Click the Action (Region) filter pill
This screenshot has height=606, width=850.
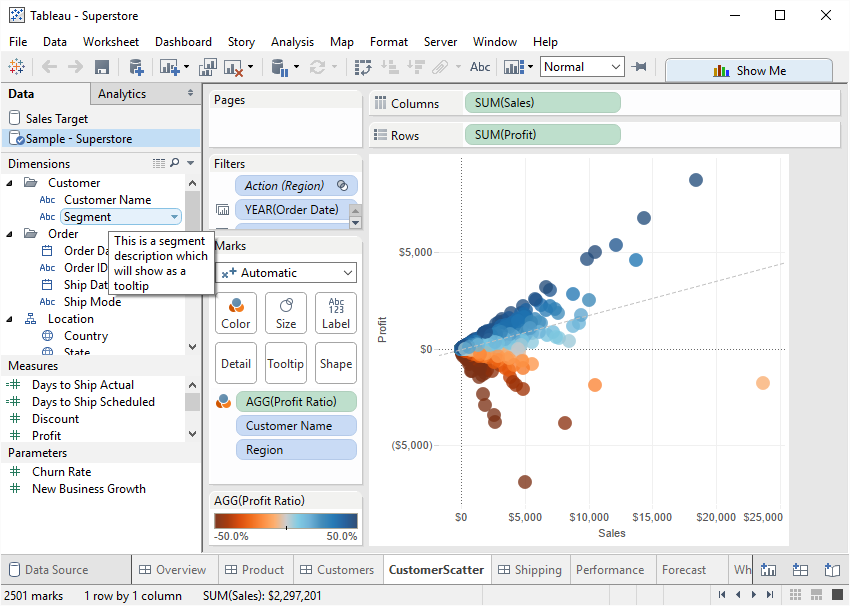click(x=296, y=185)
